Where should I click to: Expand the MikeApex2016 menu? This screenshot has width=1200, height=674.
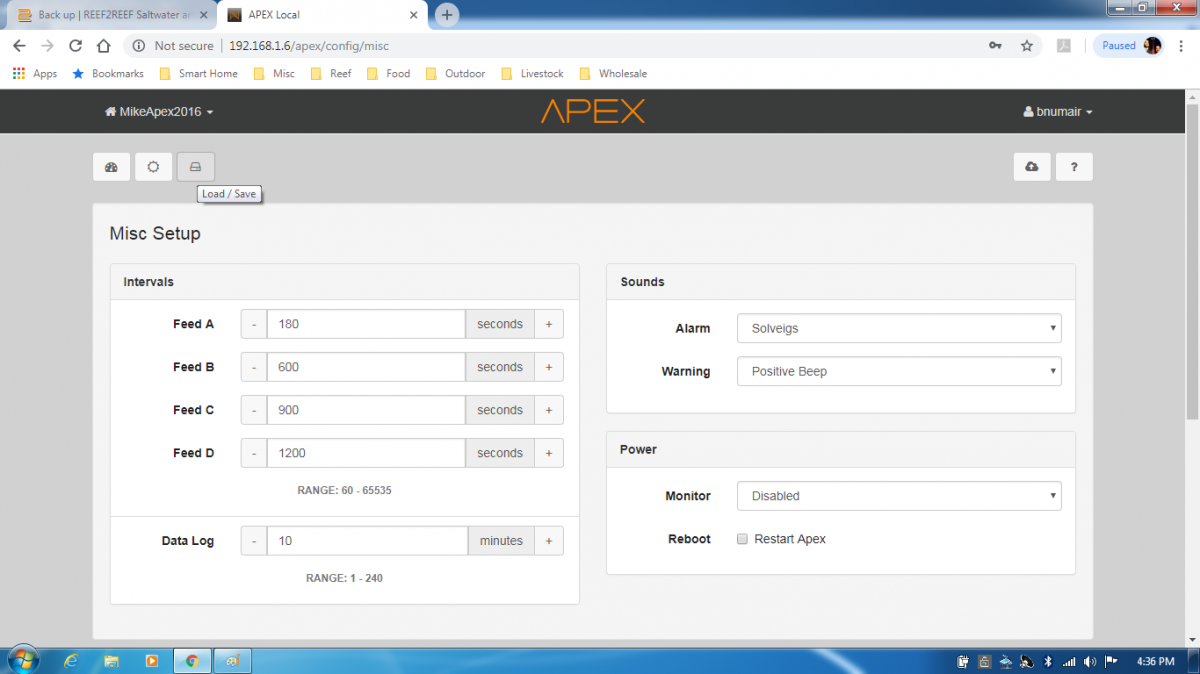tap(159, 112)
